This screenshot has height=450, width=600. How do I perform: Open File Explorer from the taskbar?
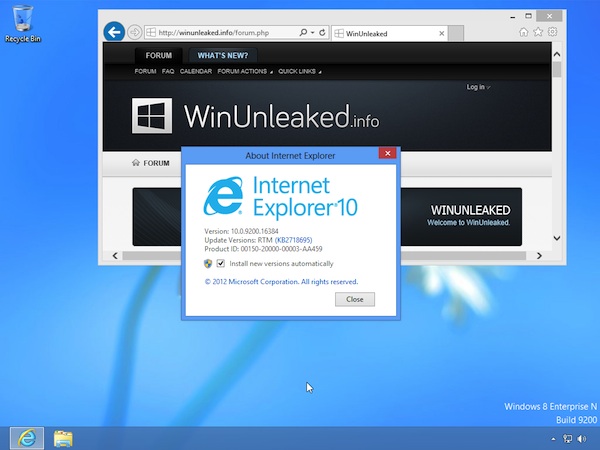point(63,439)
